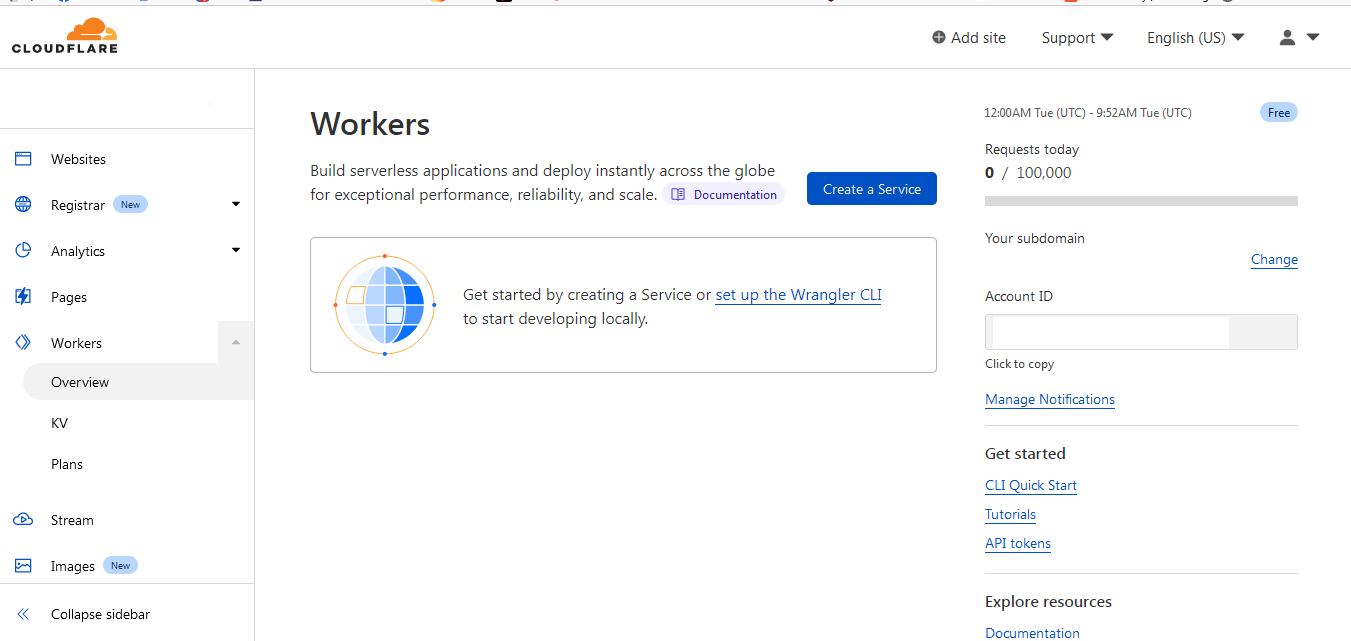
Task: Open the Plans sidebar item
Action: [x=67, y=464]
